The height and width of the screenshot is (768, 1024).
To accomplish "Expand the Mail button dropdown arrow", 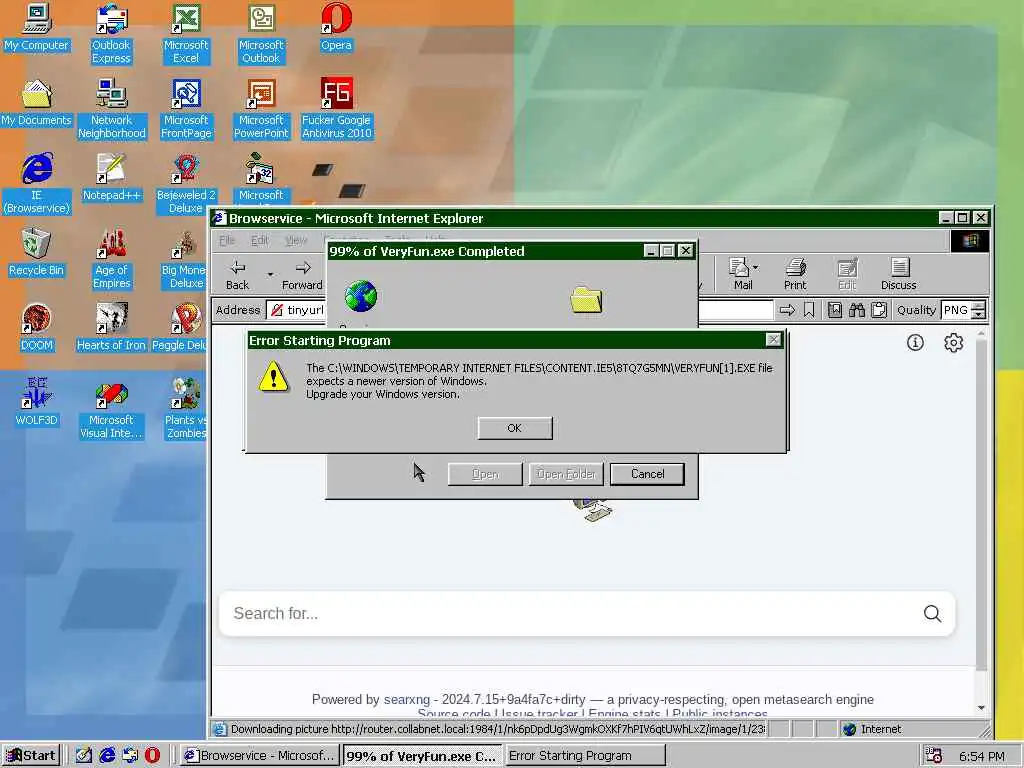I will click(x=756, y=268).
